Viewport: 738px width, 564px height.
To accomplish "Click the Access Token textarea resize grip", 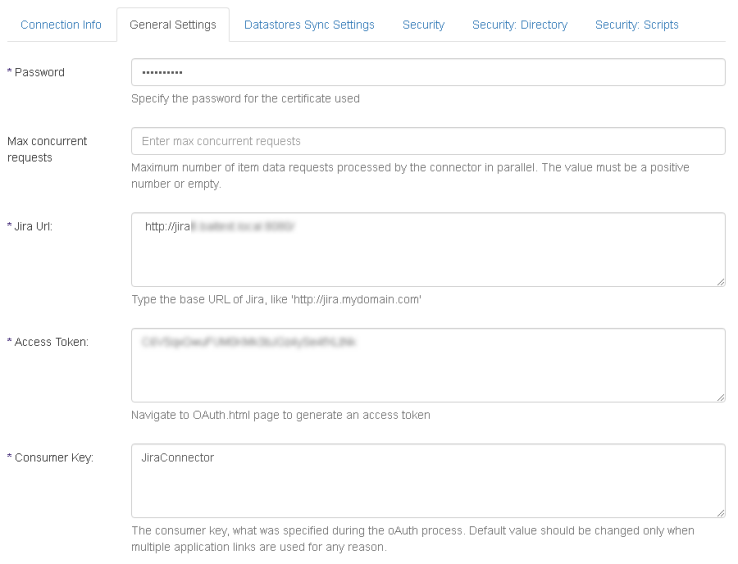I will coord(720,399).
